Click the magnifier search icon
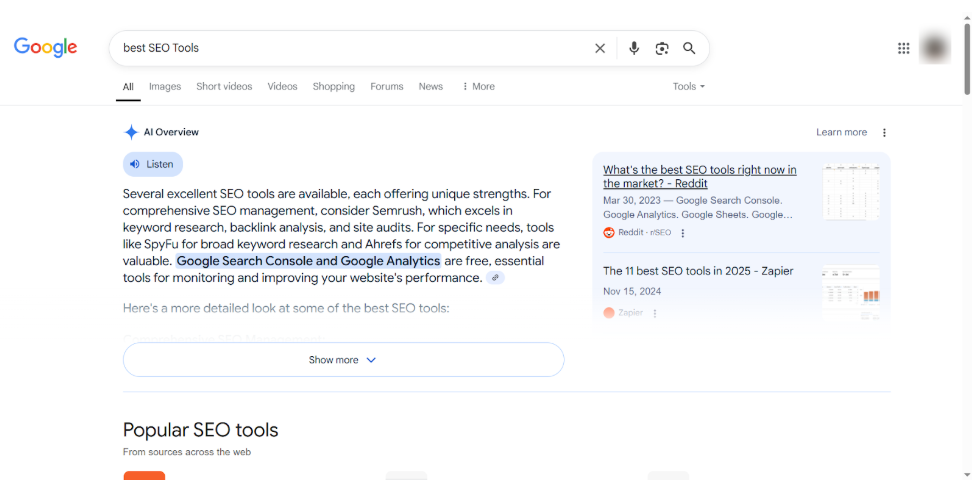 point(689,48)
